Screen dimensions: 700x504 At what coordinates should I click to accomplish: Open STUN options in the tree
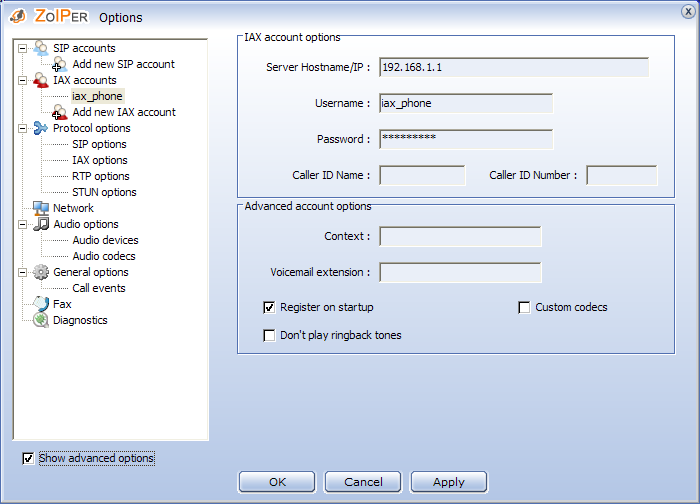(104, 192)
